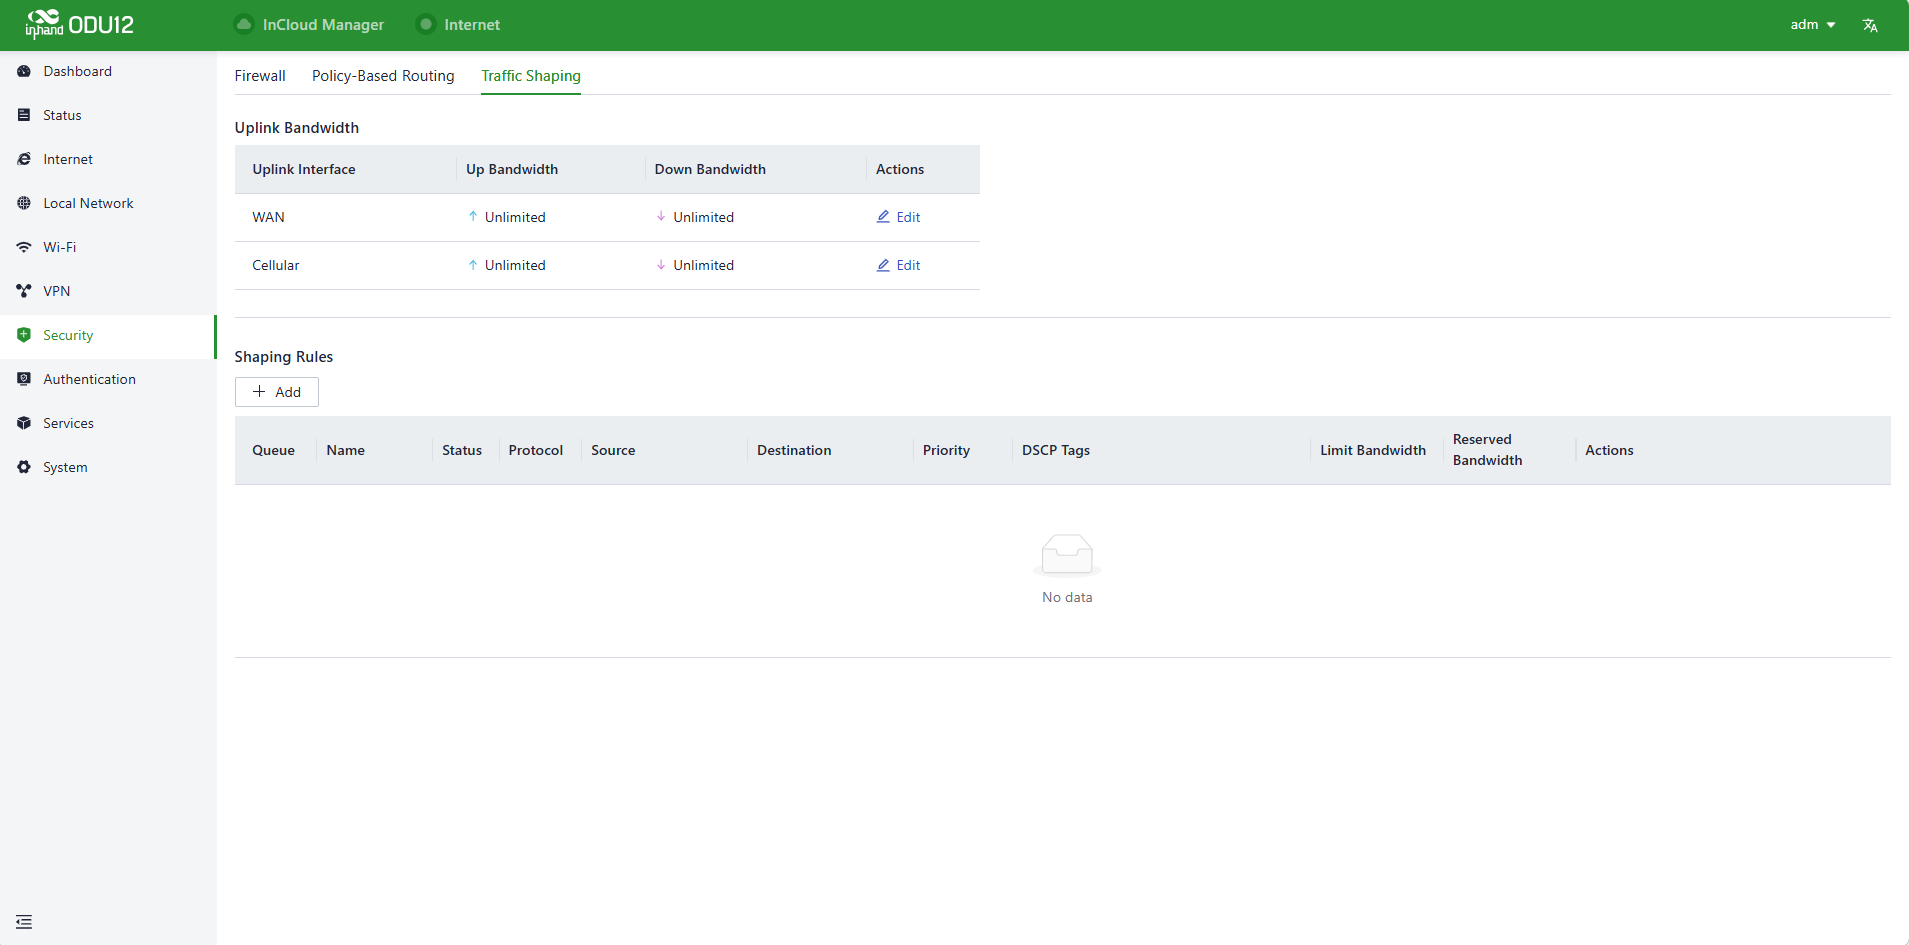This screenshot has height=945, width=1909.
Task: Edit the WAN uplink bandwidth
Action: point(899,217)
